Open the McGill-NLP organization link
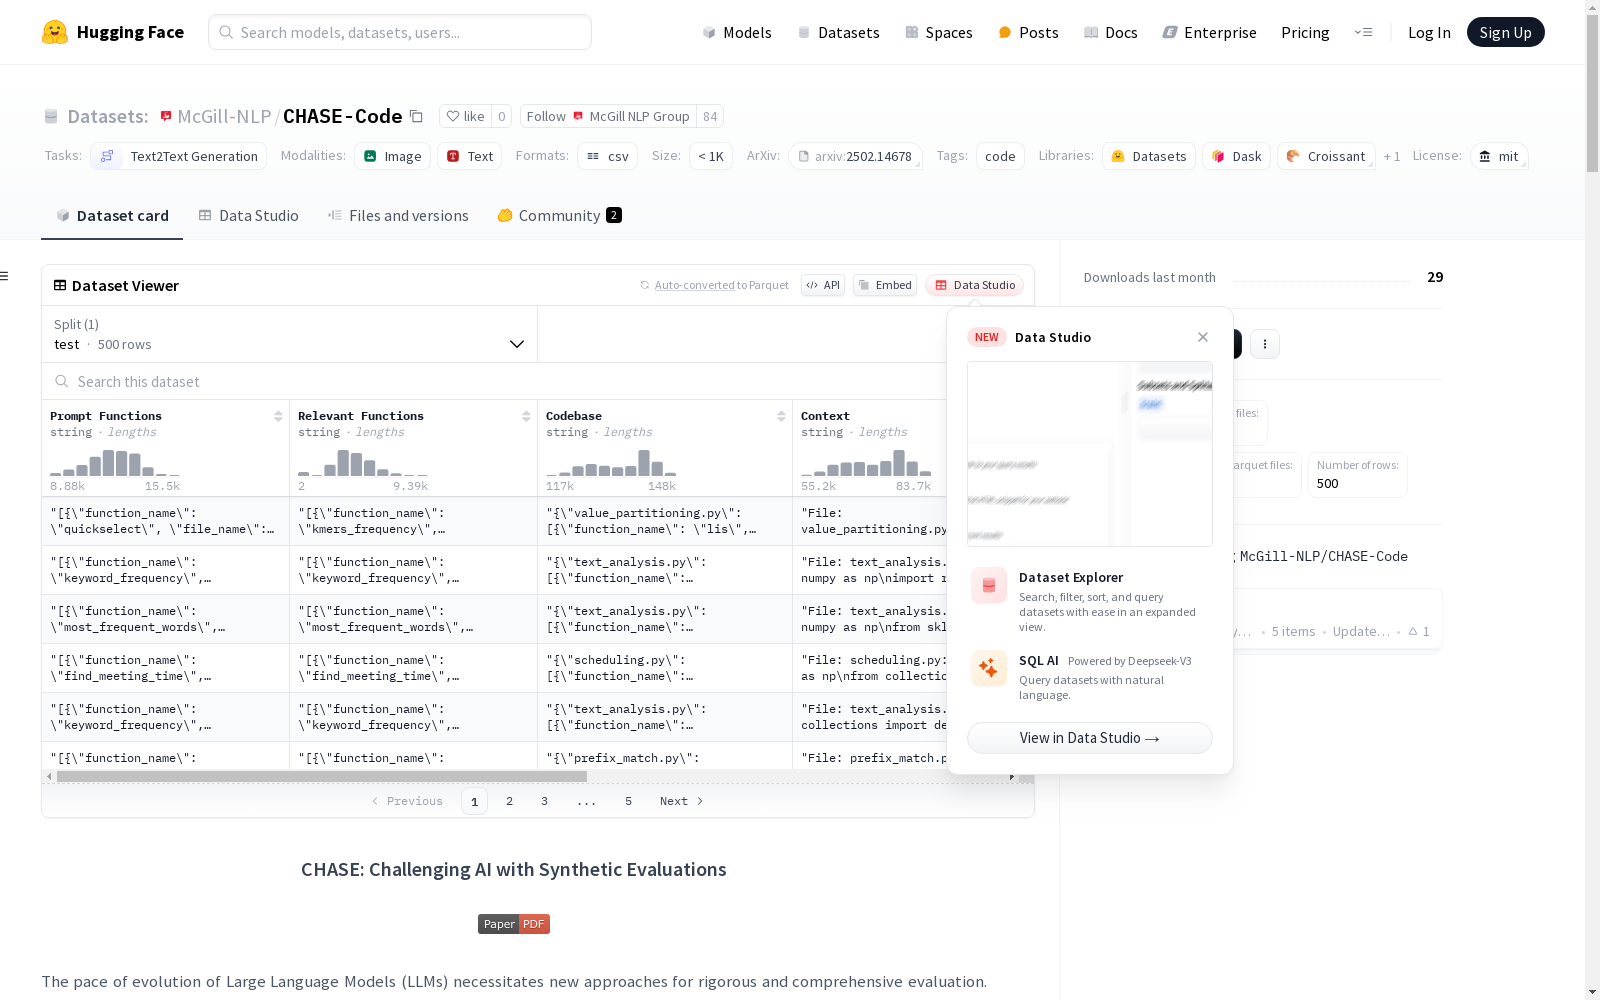Screen dimensions: 1600x1000 tap(224, 116)
